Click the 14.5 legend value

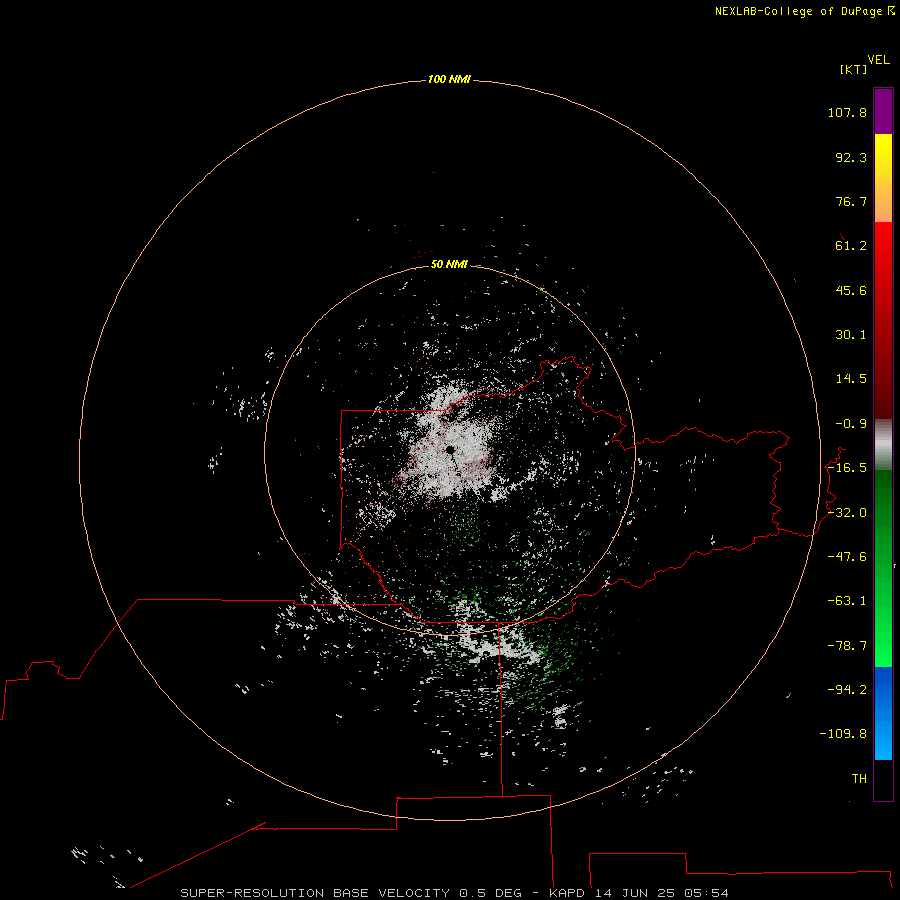click(x=851, y=379)
